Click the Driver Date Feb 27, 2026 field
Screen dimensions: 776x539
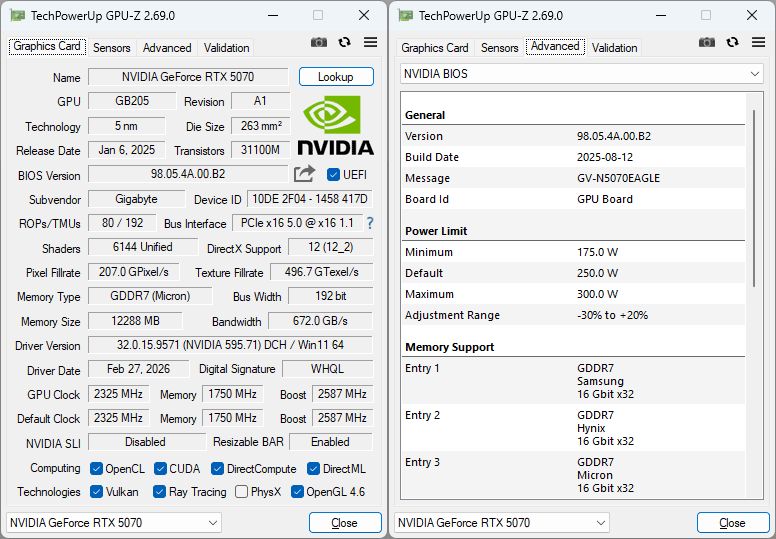pos(139,369)
